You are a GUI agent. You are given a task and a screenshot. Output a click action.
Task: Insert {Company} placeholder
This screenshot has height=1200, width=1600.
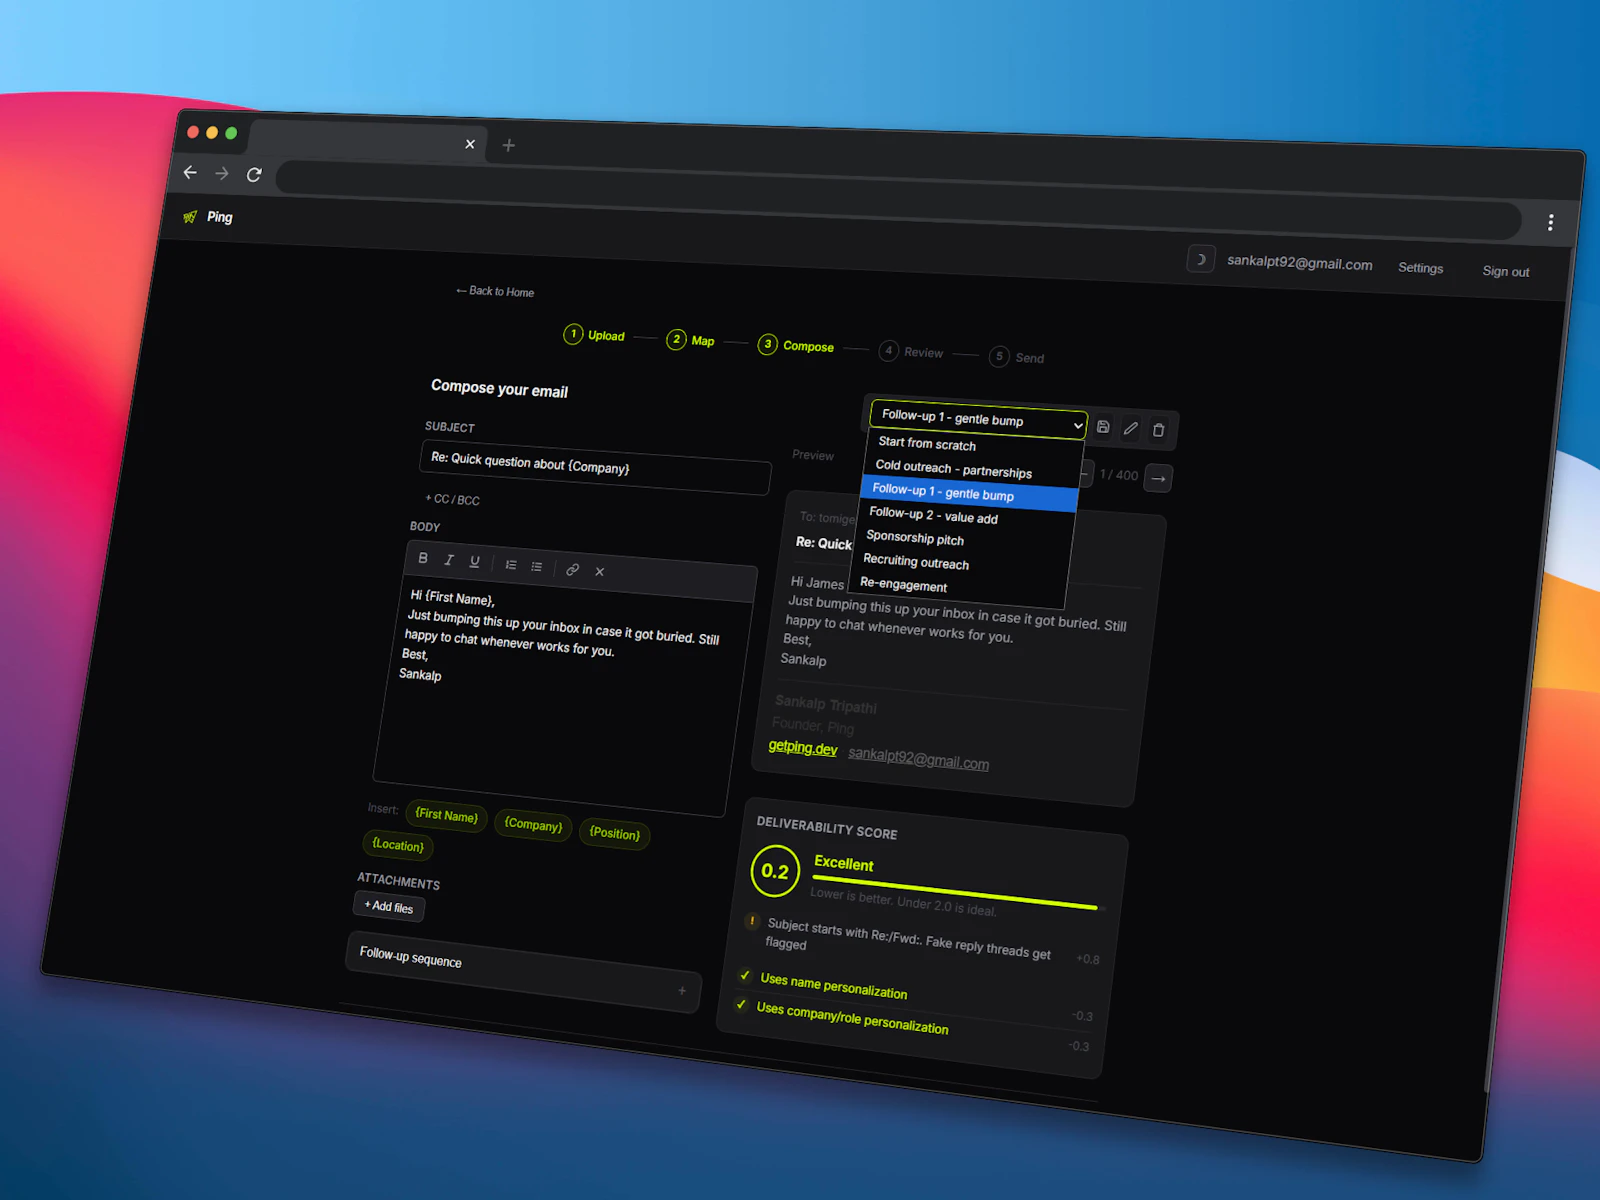pyautogui.click(x=533, y=825)
